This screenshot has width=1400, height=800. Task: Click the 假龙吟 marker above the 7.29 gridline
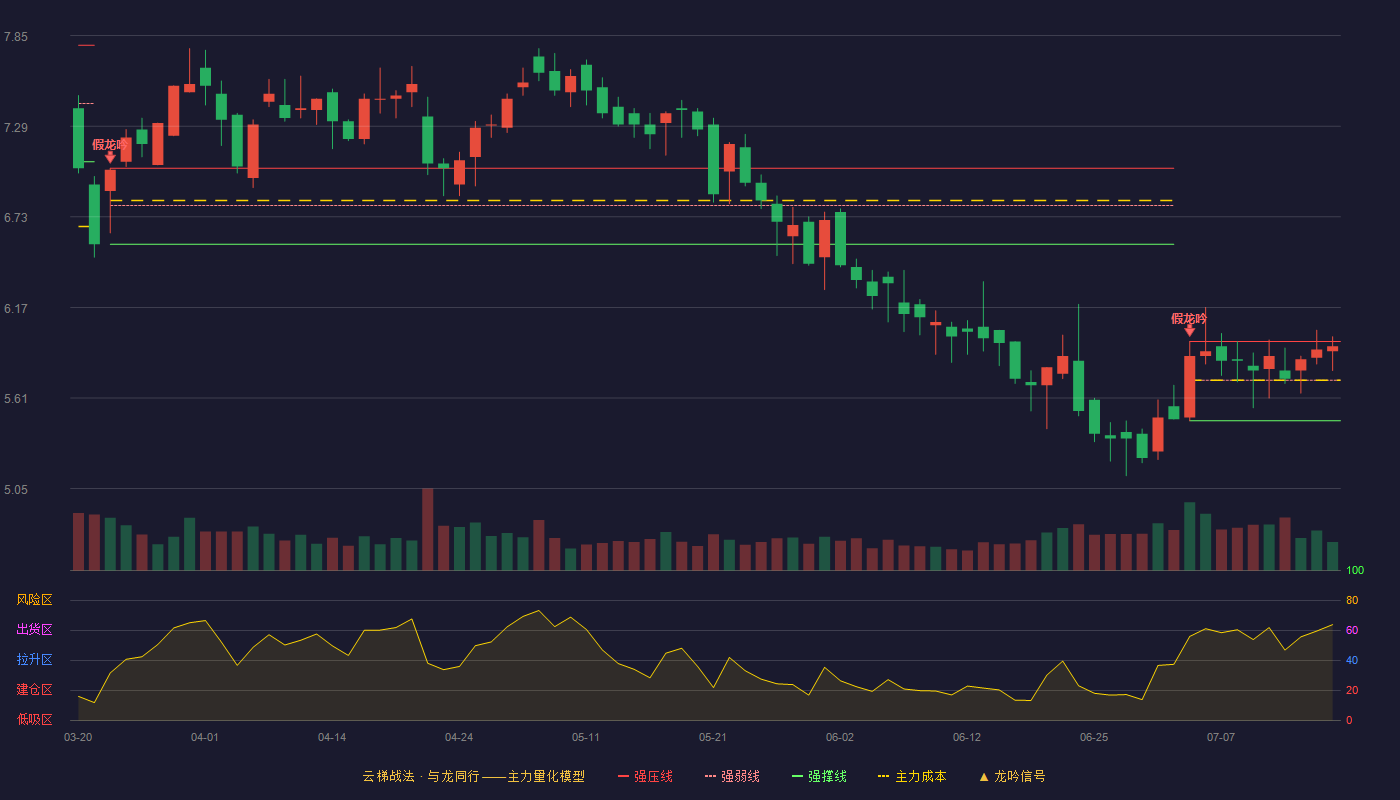(110, 145)
